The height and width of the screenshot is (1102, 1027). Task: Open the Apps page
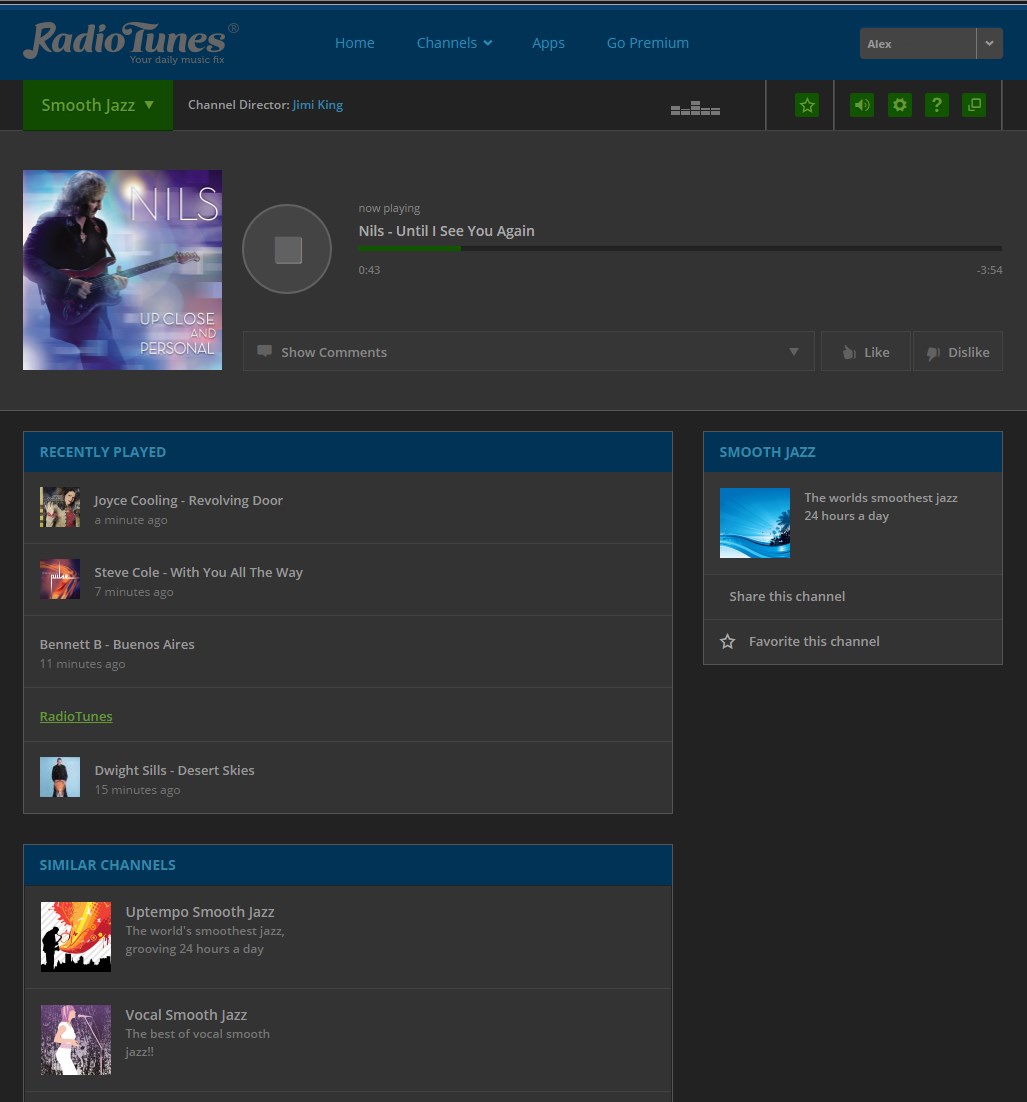click(548, 43)
